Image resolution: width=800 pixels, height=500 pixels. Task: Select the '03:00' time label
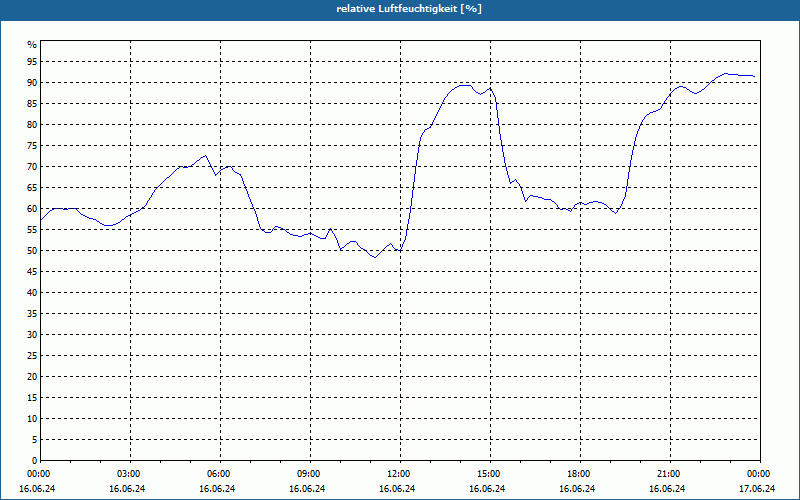[131, 474]
